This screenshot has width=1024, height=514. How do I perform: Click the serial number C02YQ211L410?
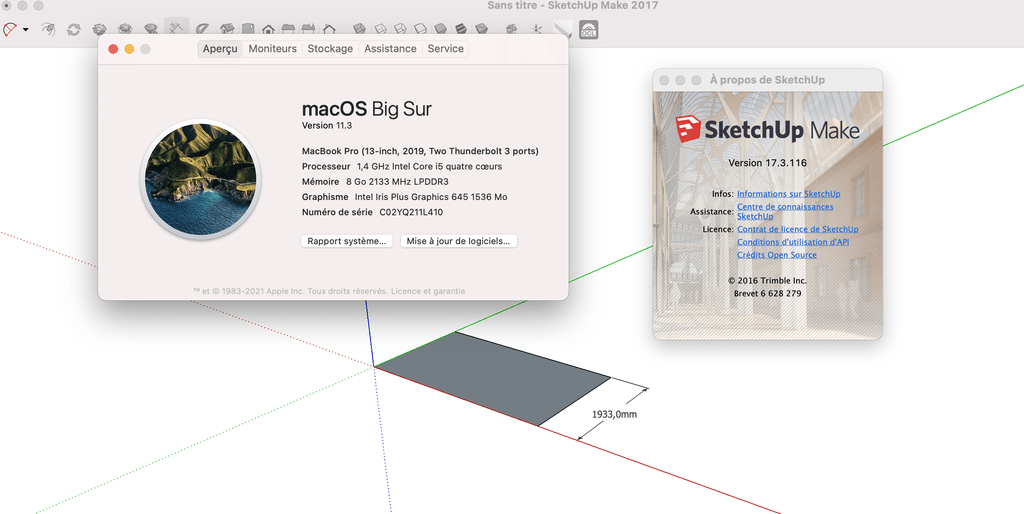[x=411, y=212]
